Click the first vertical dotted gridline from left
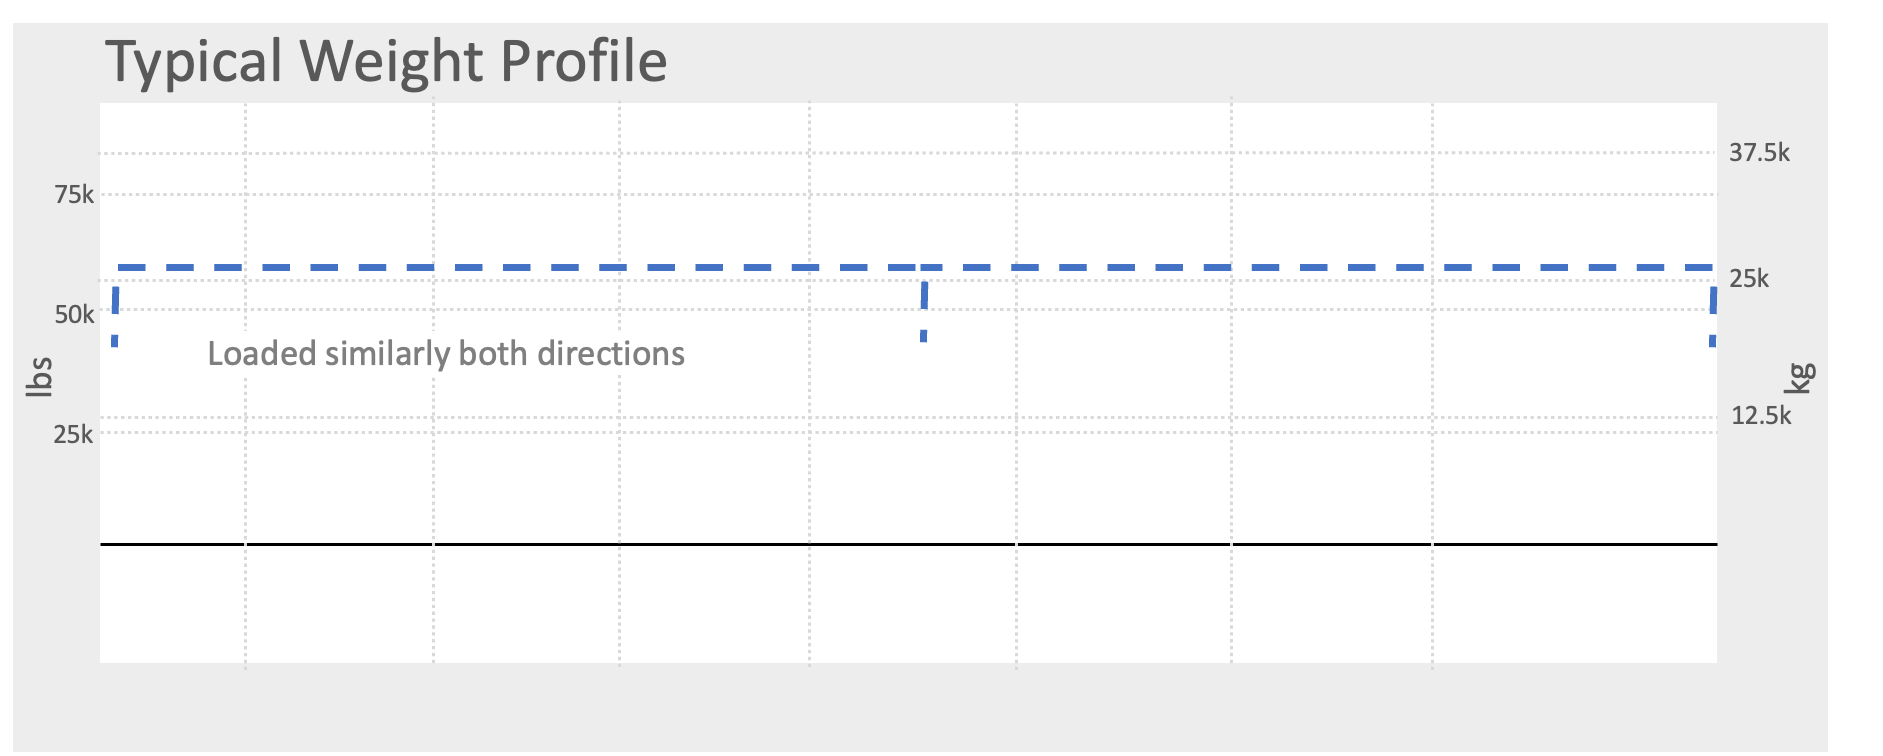This screenshot has width=1883, height=756. click(x=246, y=450)
